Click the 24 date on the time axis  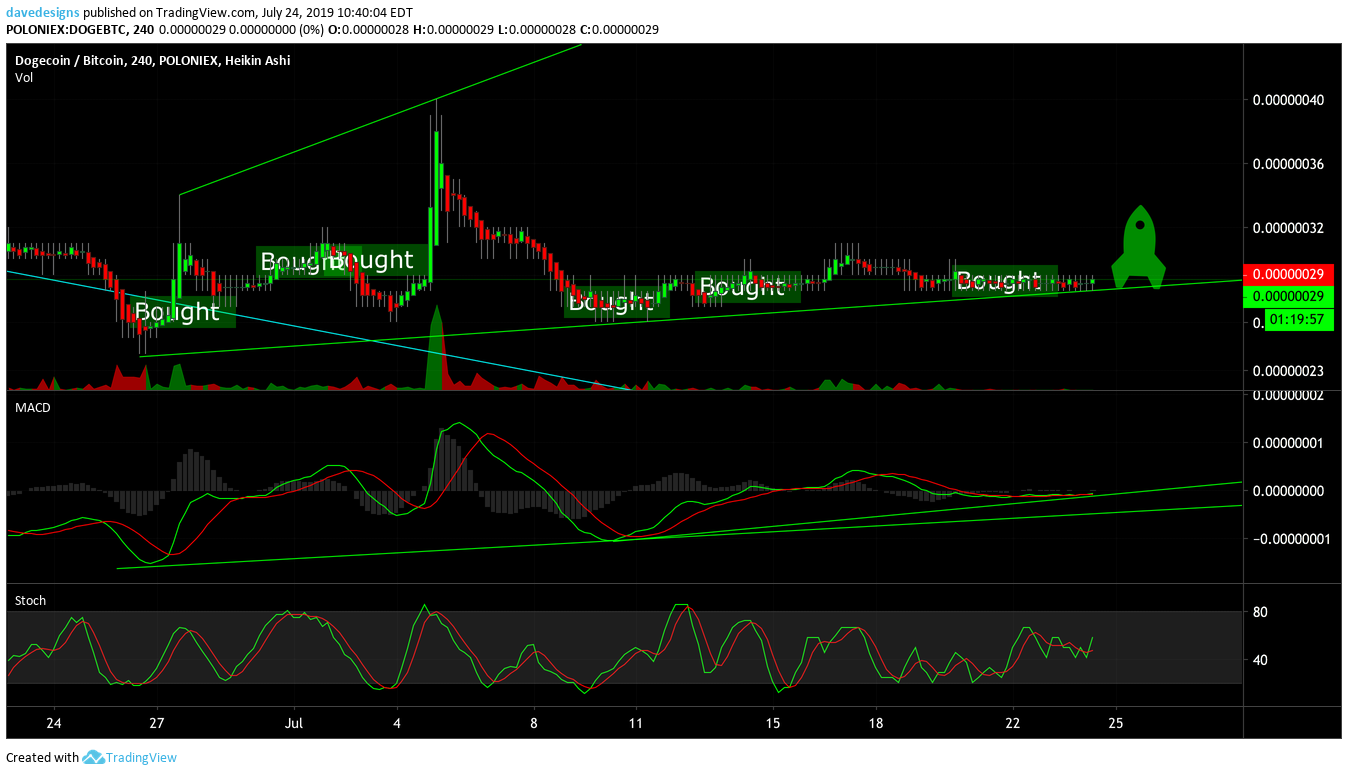pyautogui.click(x=54, y=723)
